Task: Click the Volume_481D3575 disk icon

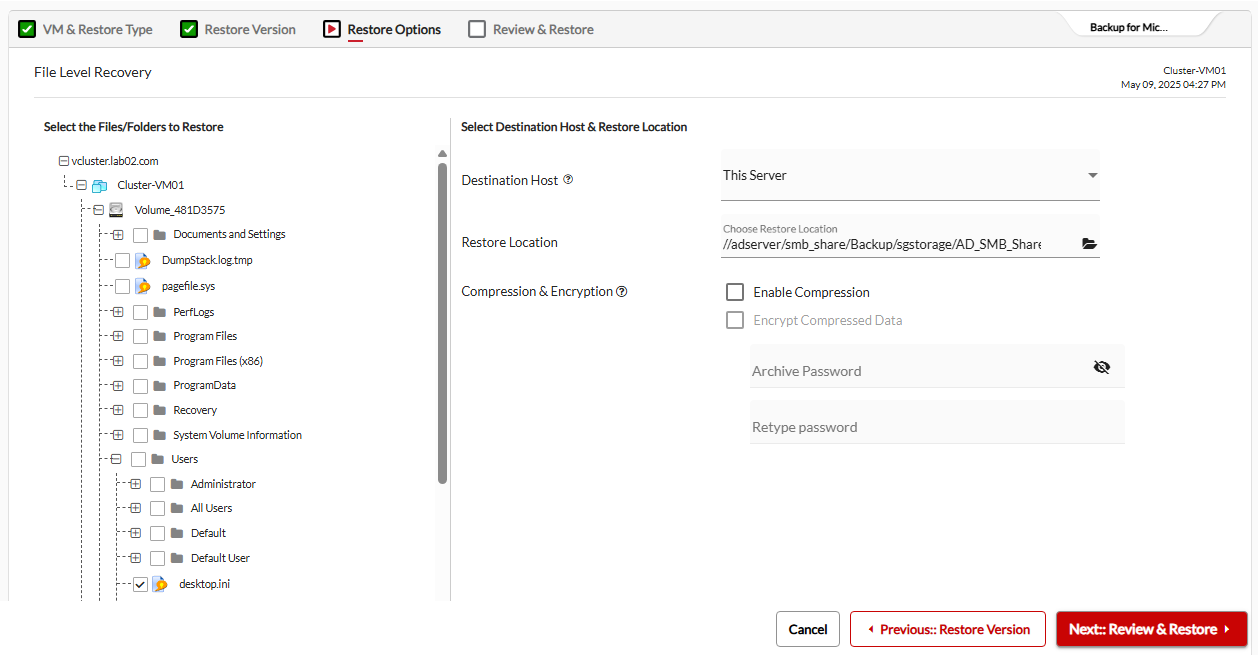Action: click(117, 210)
